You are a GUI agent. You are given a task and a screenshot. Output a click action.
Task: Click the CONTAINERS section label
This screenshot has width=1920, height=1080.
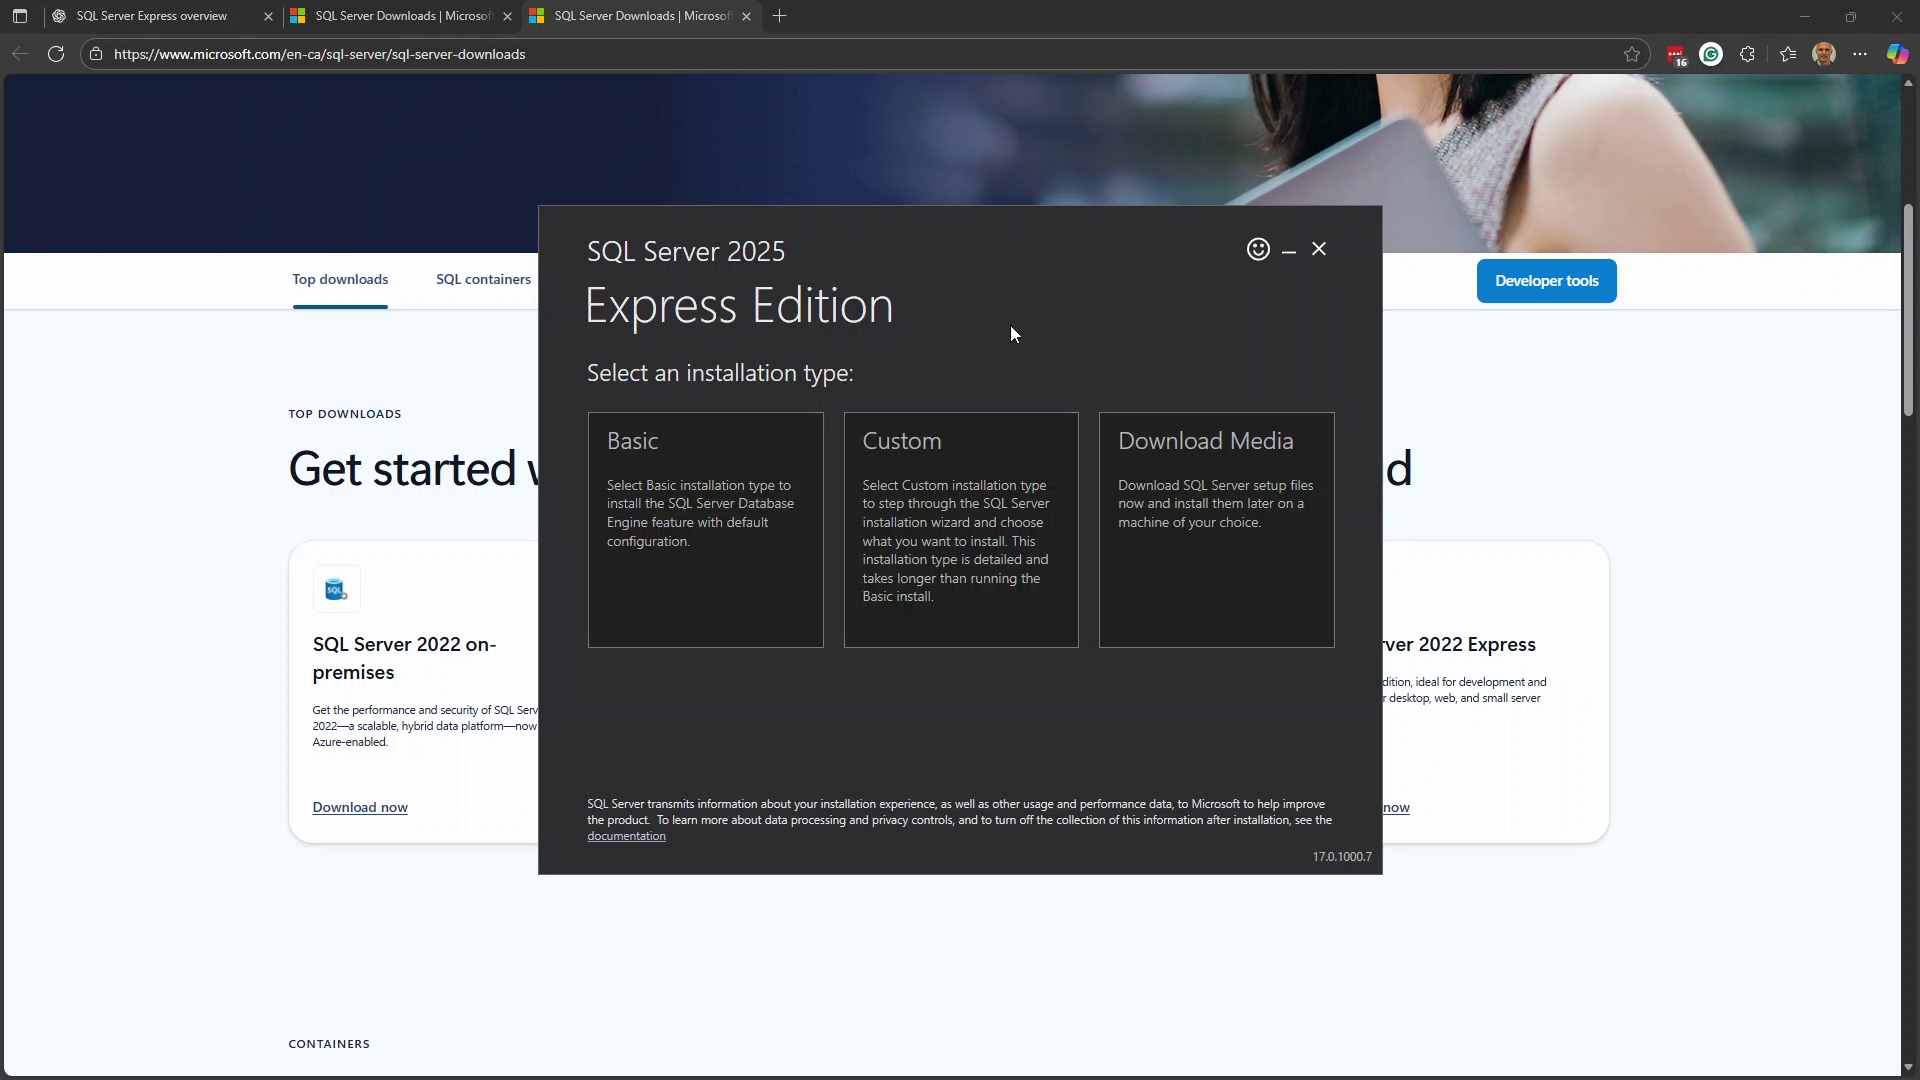pyautogui.click(x=329, y=1044)
